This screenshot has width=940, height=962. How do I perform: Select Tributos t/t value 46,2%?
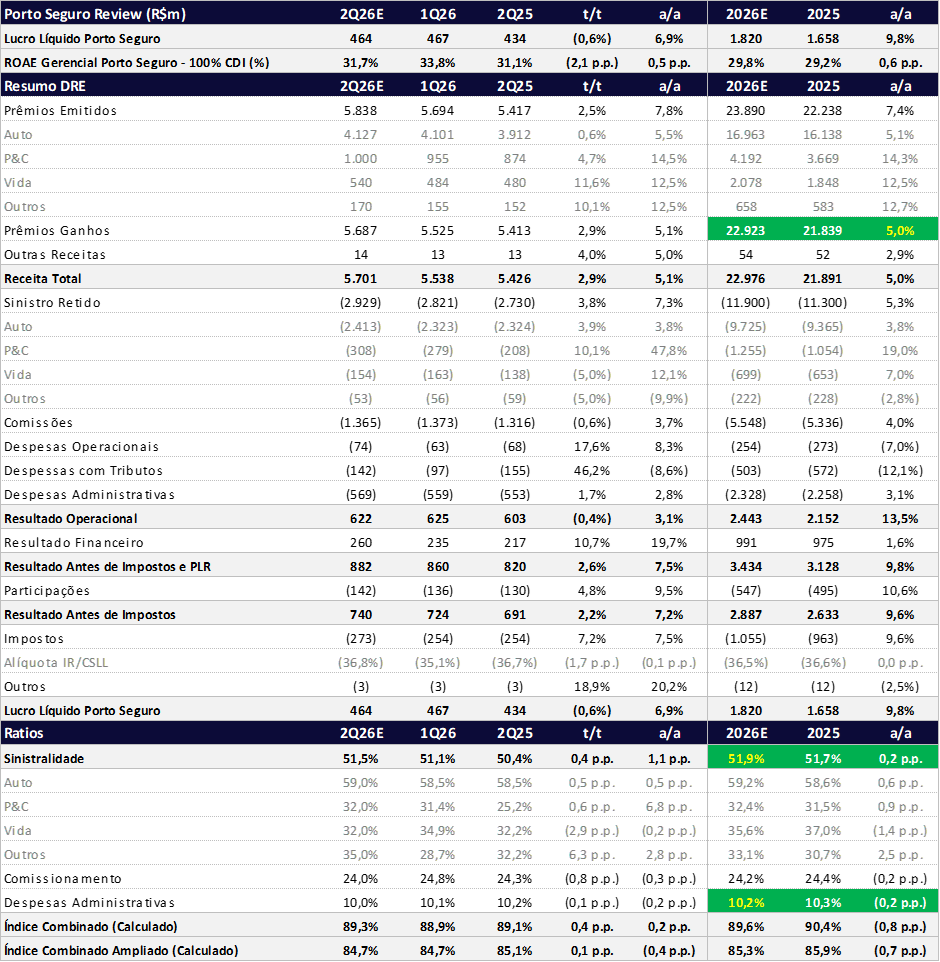click(592, 471)
